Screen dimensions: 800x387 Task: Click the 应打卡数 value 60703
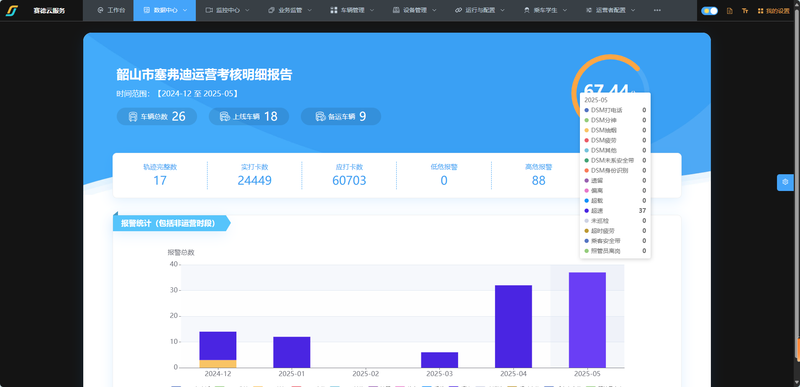click(x=349, y=180)
